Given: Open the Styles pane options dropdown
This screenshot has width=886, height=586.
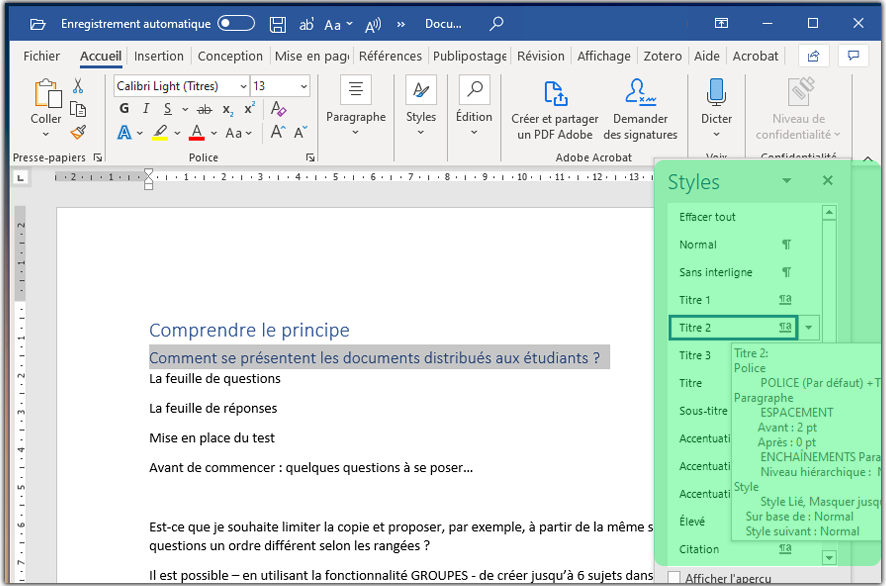Looking at the screenshot, I should click(x=787, y=181).
